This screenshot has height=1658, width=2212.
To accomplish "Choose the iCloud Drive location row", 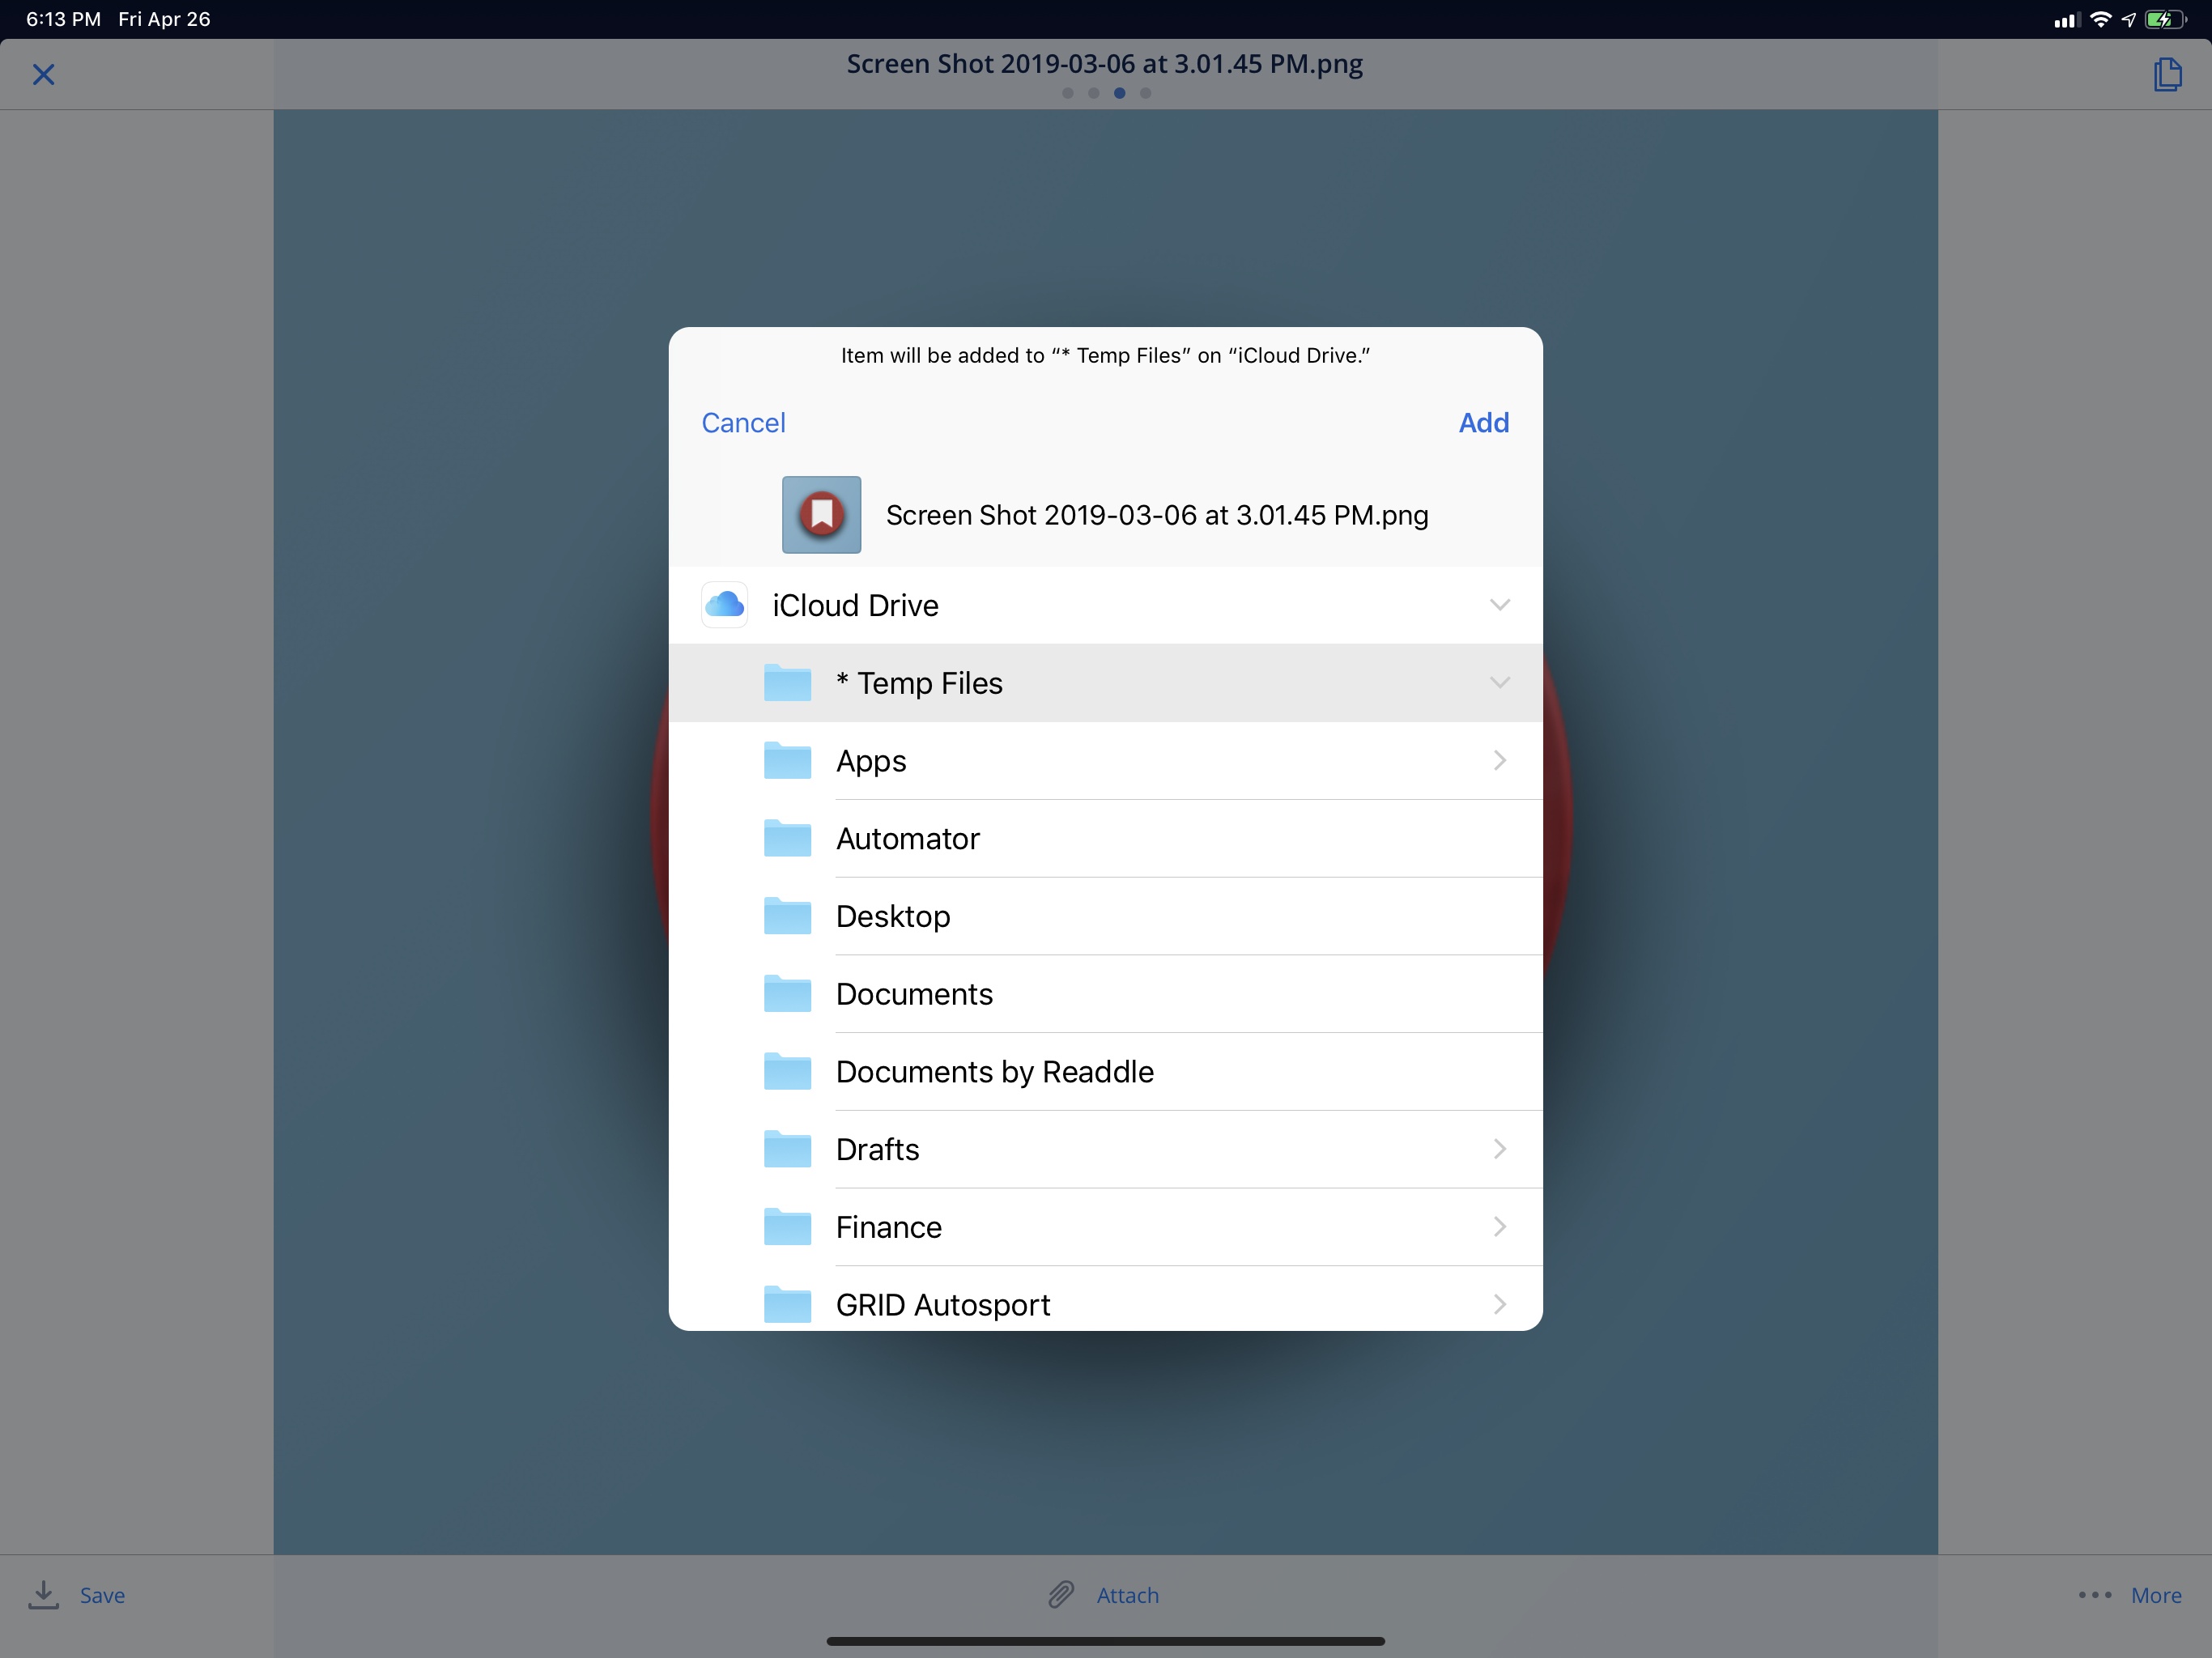I will [1105, 605].
